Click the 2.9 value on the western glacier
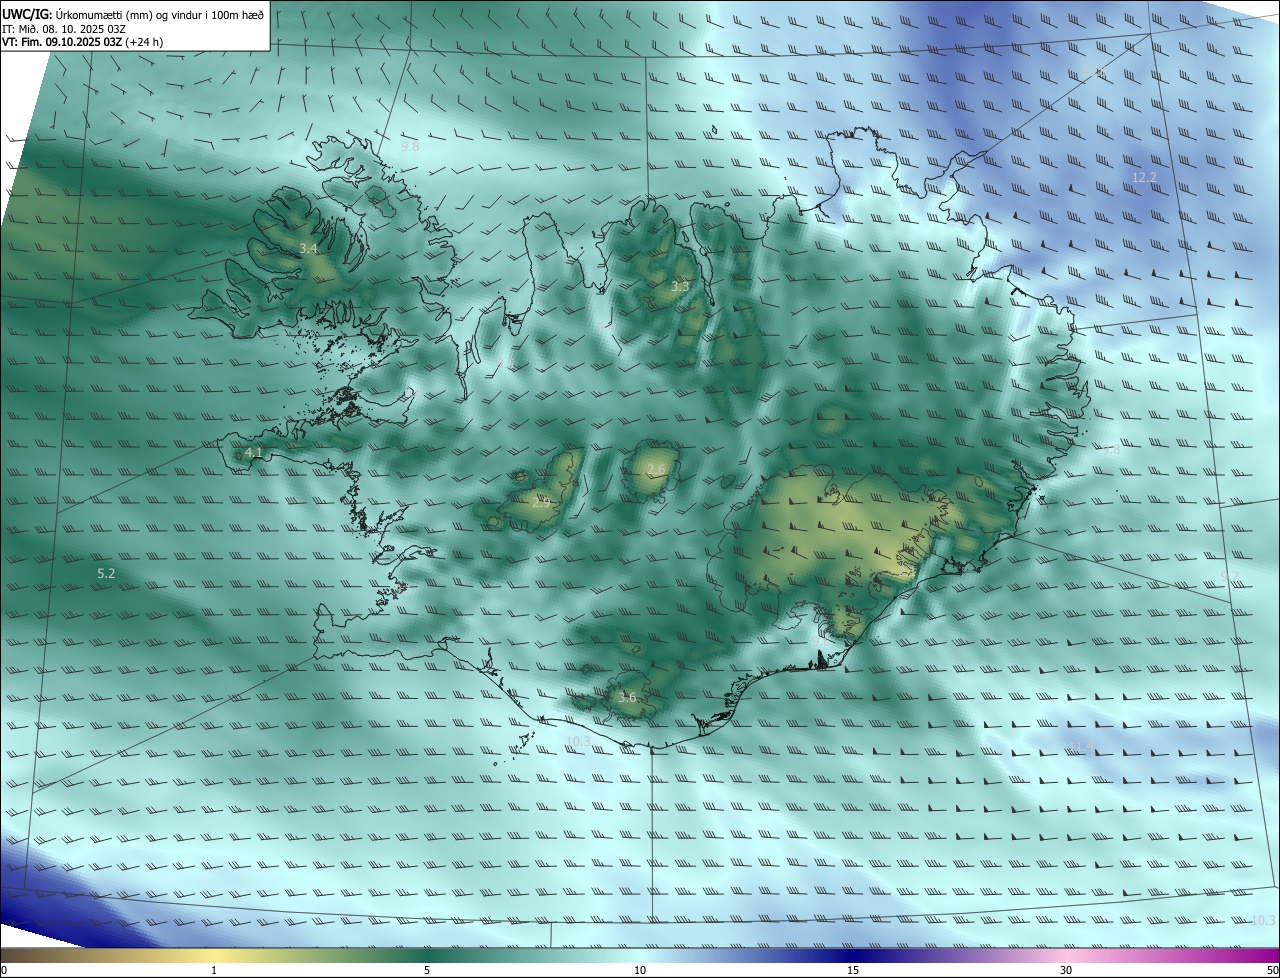The width and height of the screenshot is (1280, 978). coord(541,502)
